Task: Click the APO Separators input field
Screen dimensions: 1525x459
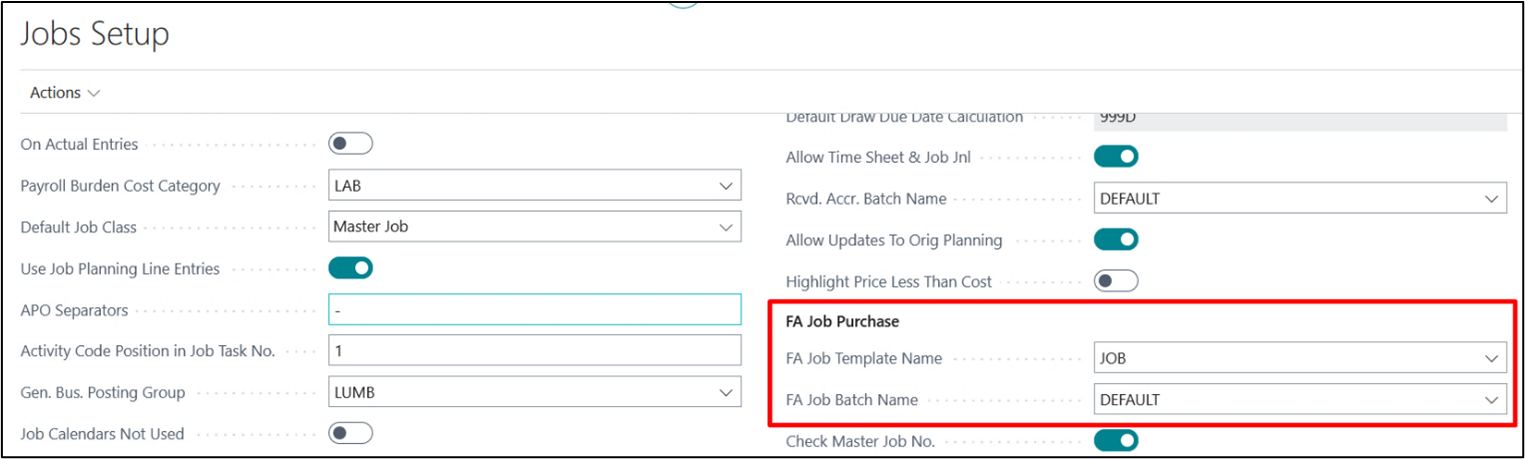Action: 534,310
